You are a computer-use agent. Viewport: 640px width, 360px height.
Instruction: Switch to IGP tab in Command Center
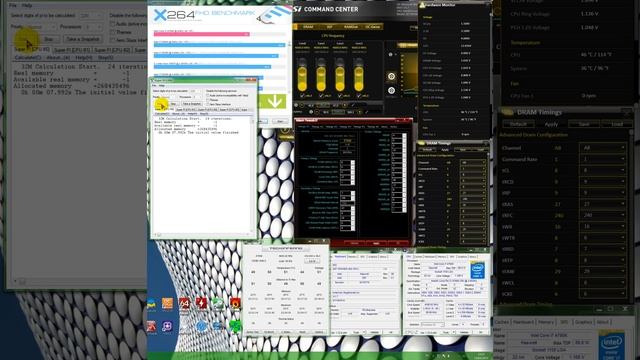pos(330,27)
